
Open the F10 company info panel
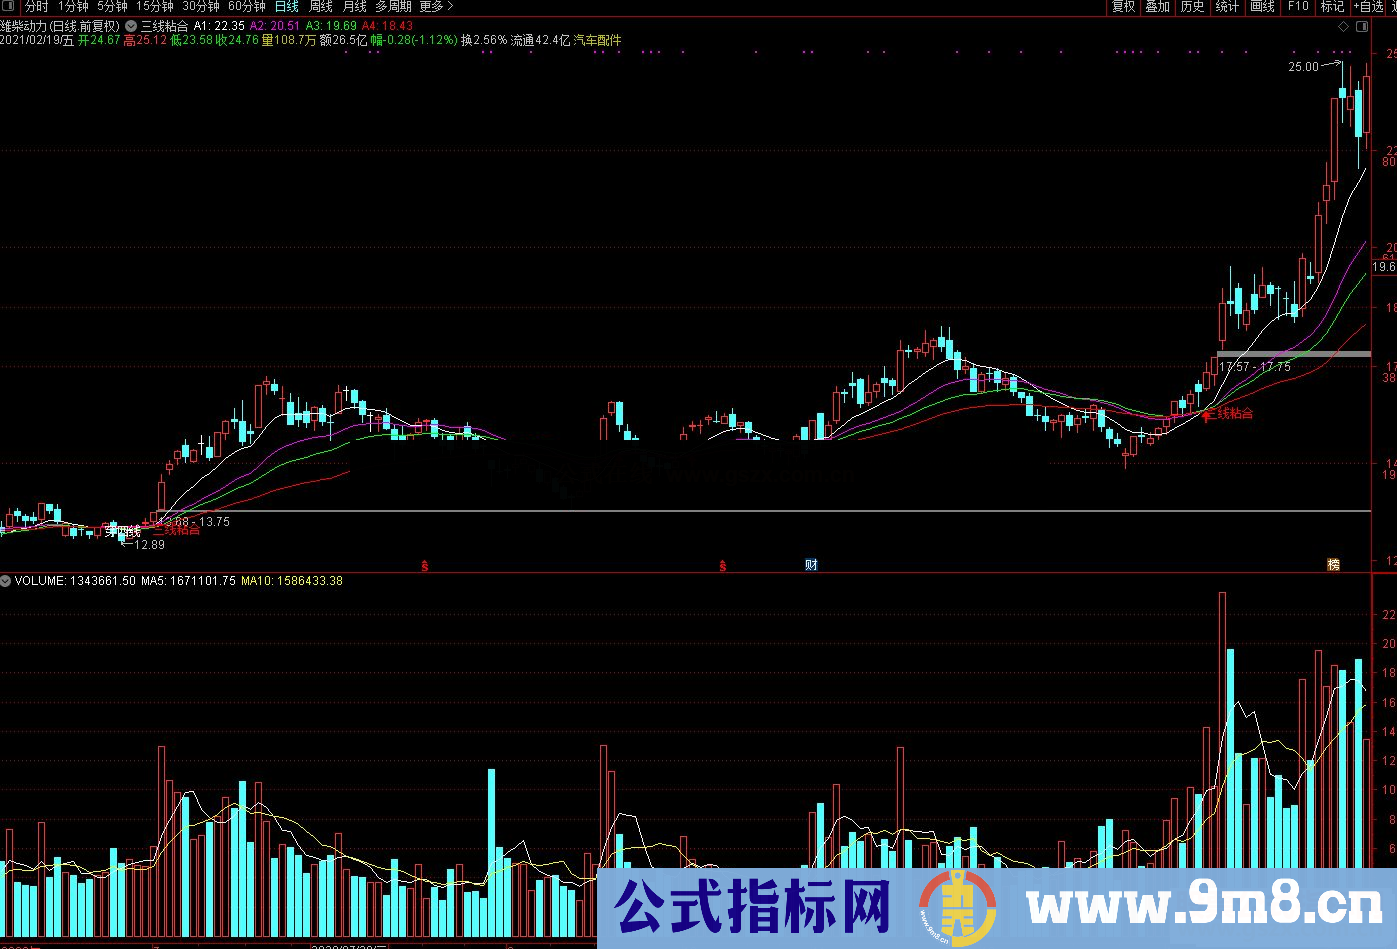[1297, 7]
